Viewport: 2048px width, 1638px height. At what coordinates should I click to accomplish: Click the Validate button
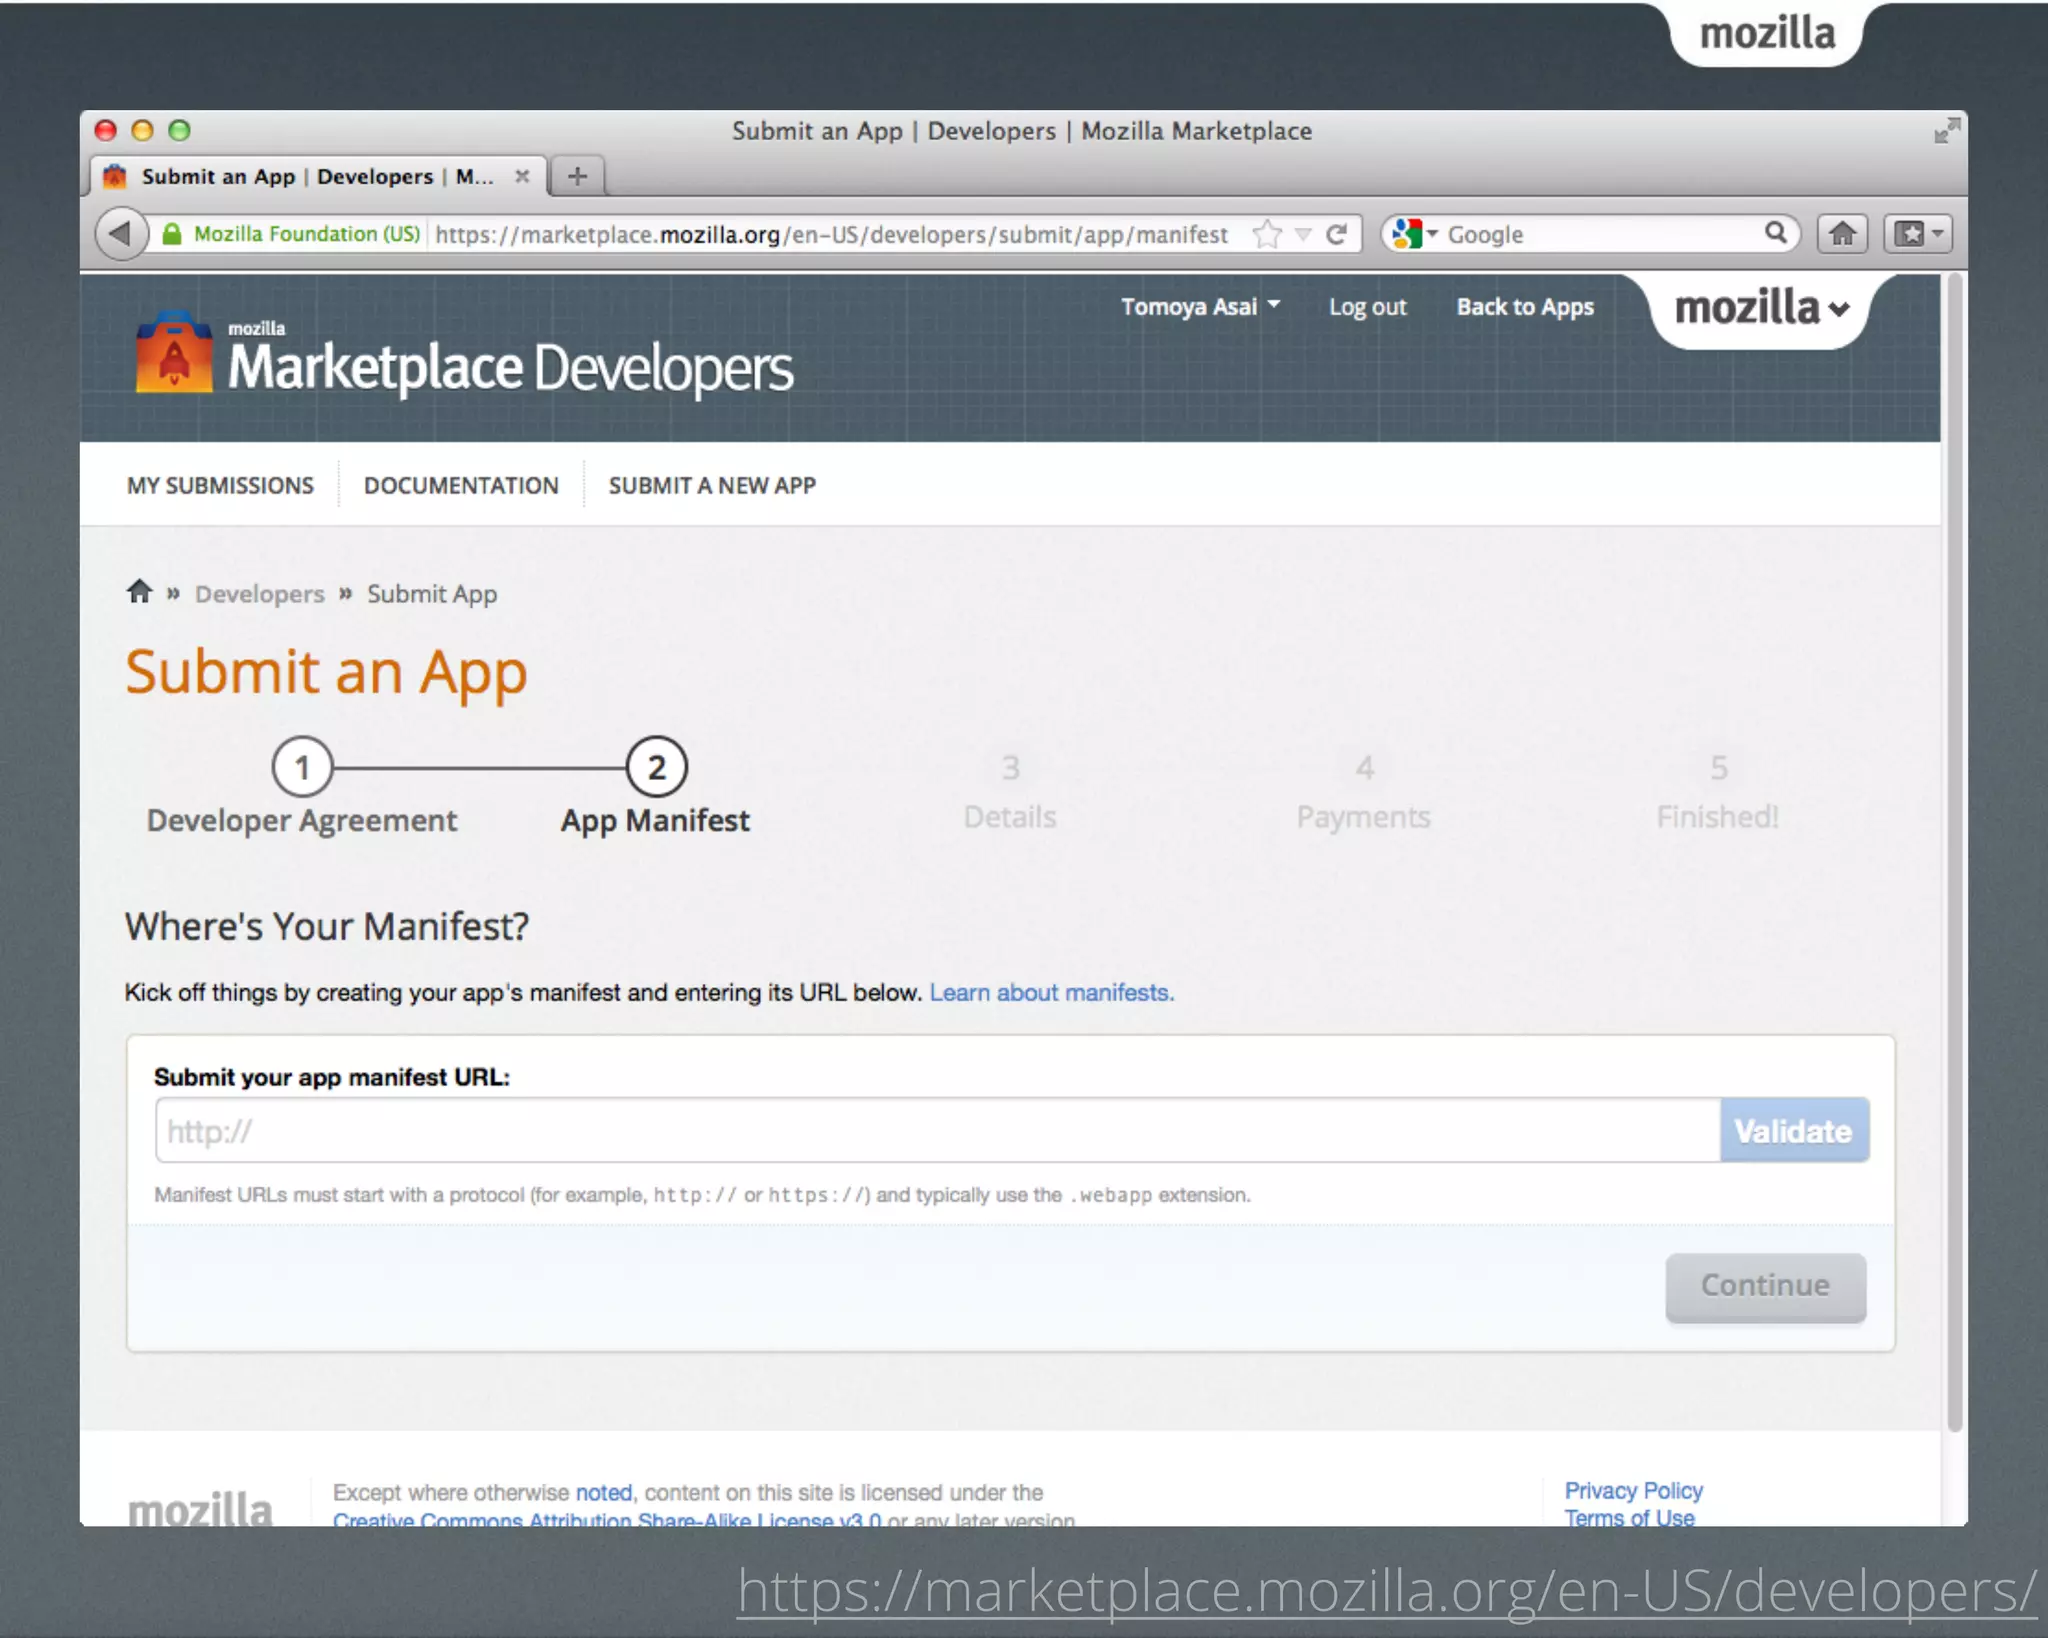[1794, 1130]
